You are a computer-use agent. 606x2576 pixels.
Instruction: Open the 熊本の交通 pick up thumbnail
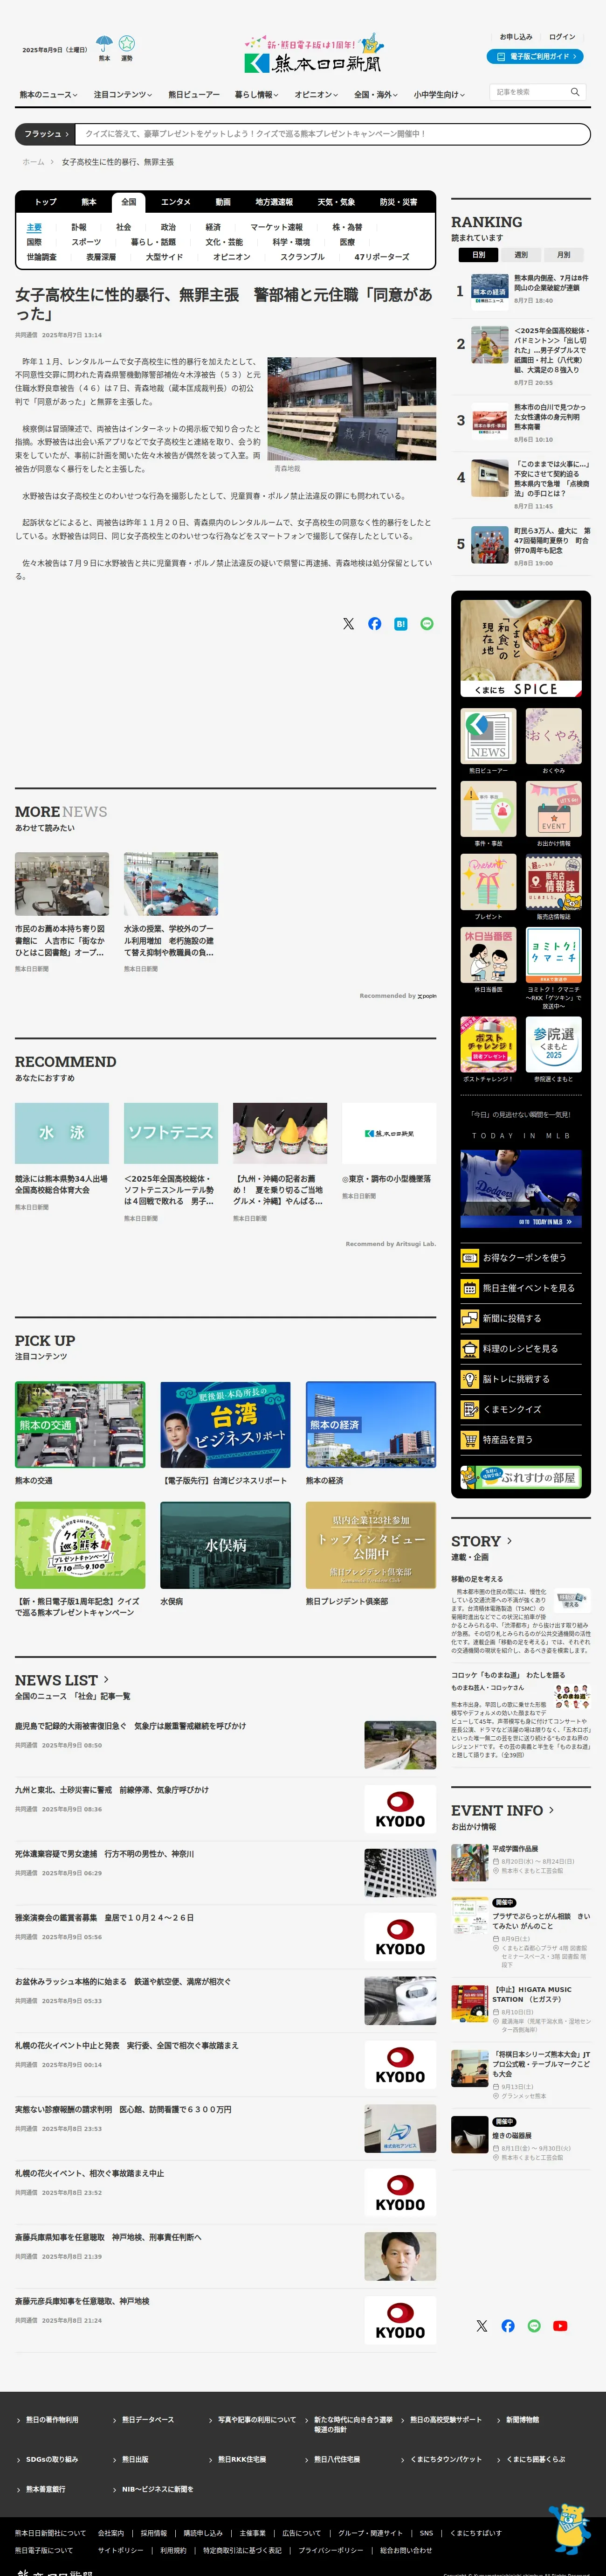tap(80, 1425)
